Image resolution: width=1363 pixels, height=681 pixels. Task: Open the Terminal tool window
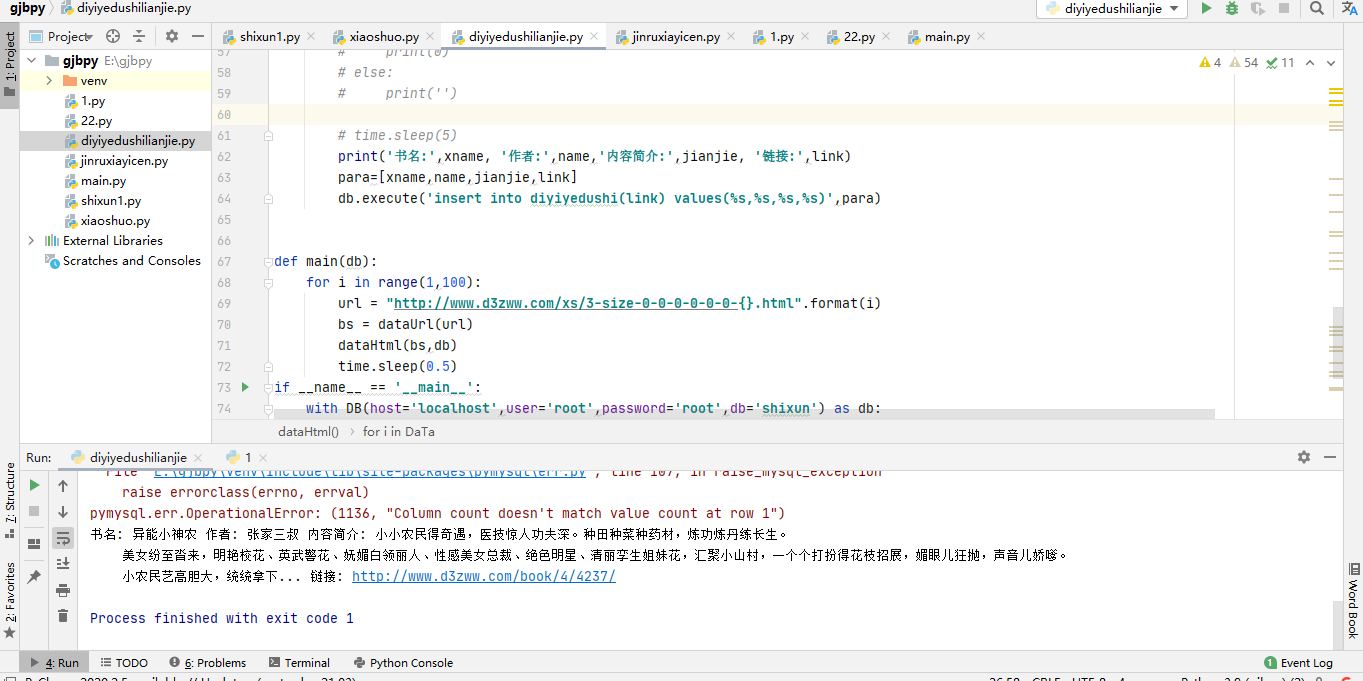[x=298, y=663]
